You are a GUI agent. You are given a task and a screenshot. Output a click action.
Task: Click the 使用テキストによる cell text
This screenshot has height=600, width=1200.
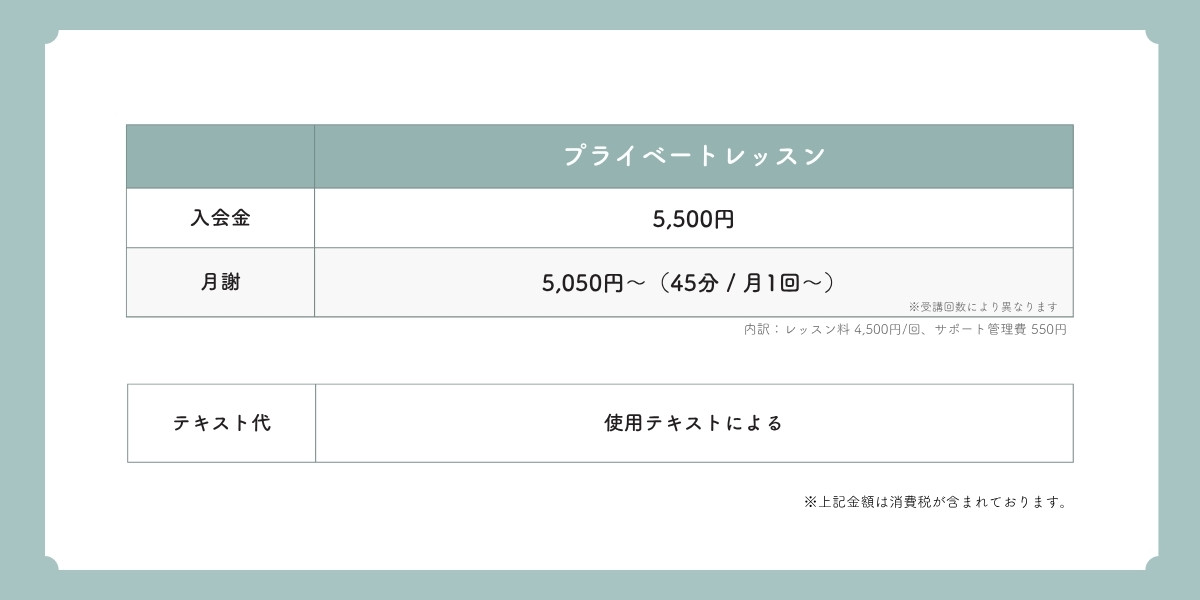pos(693,423)
